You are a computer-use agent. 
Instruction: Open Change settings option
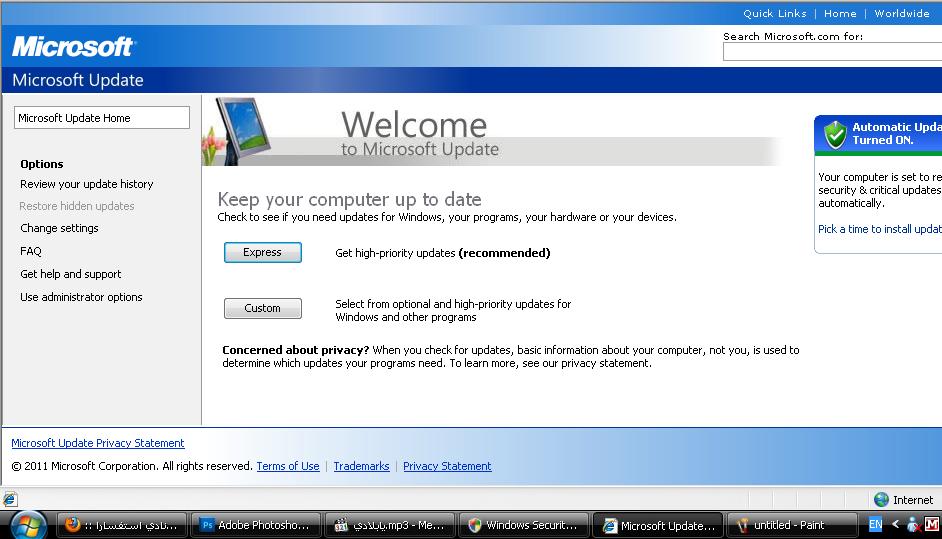point(59,228)
